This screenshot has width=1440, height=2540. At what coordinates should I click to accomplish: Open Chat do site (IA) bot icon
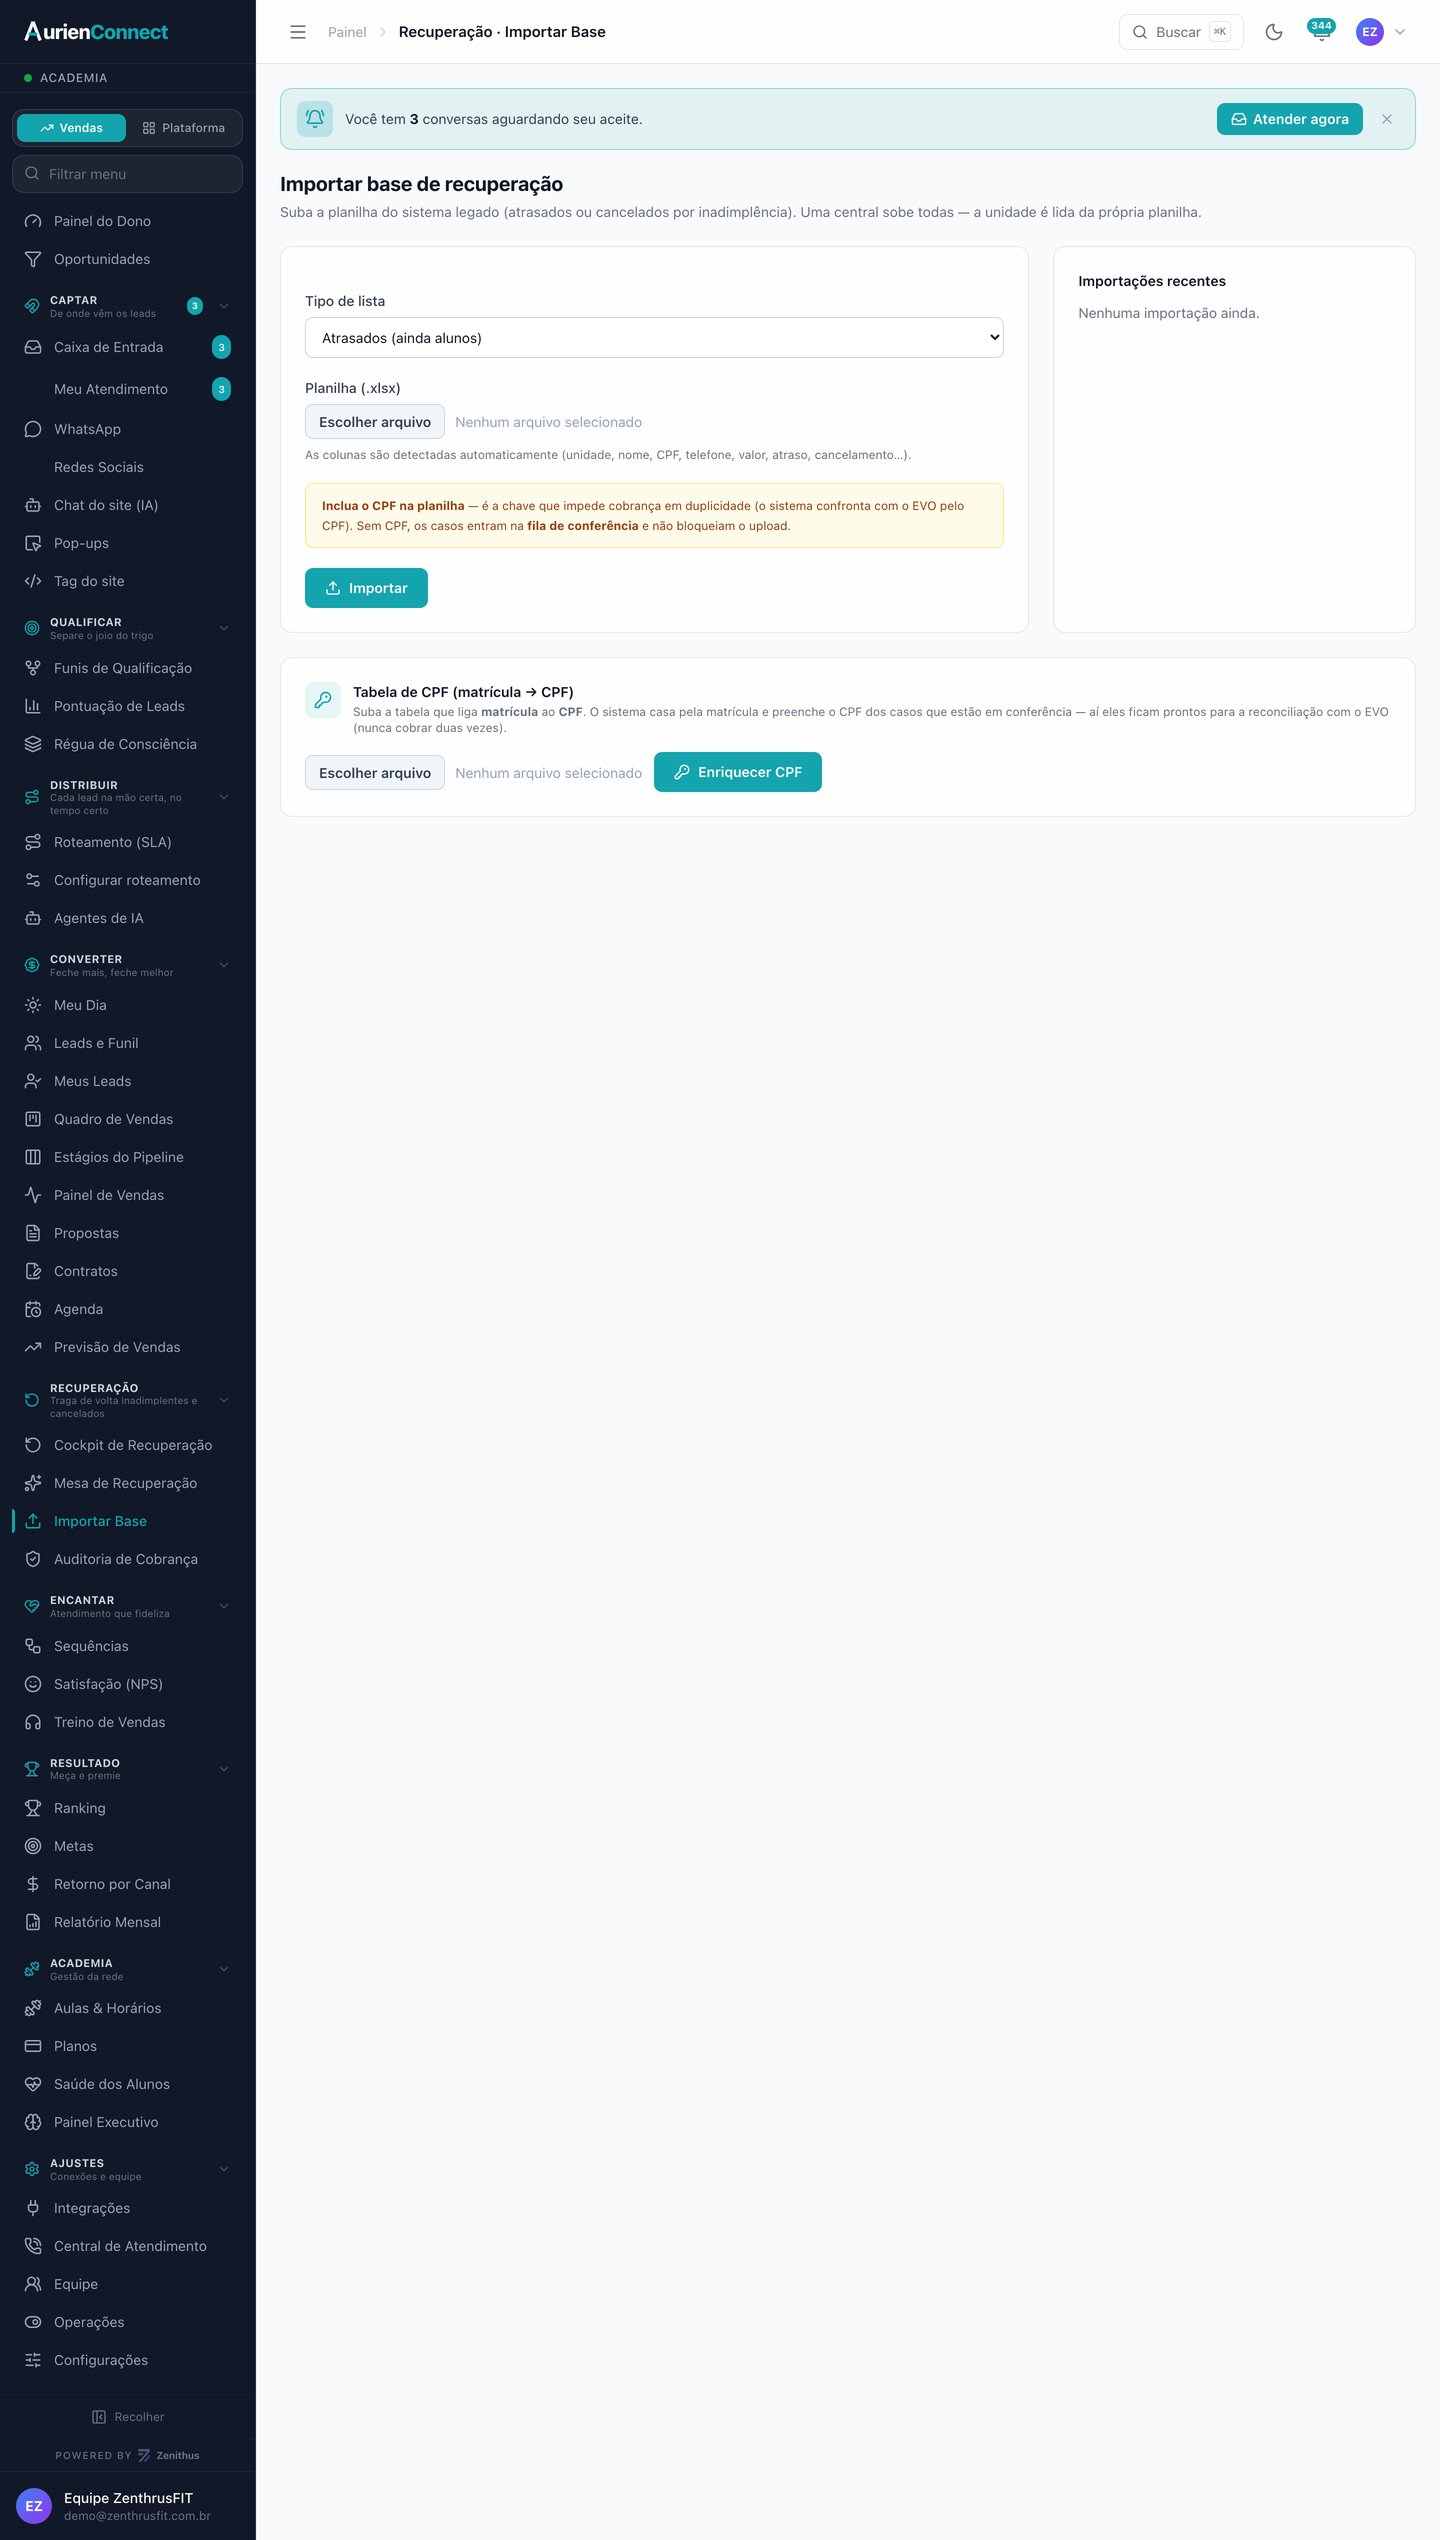(33, 505)
